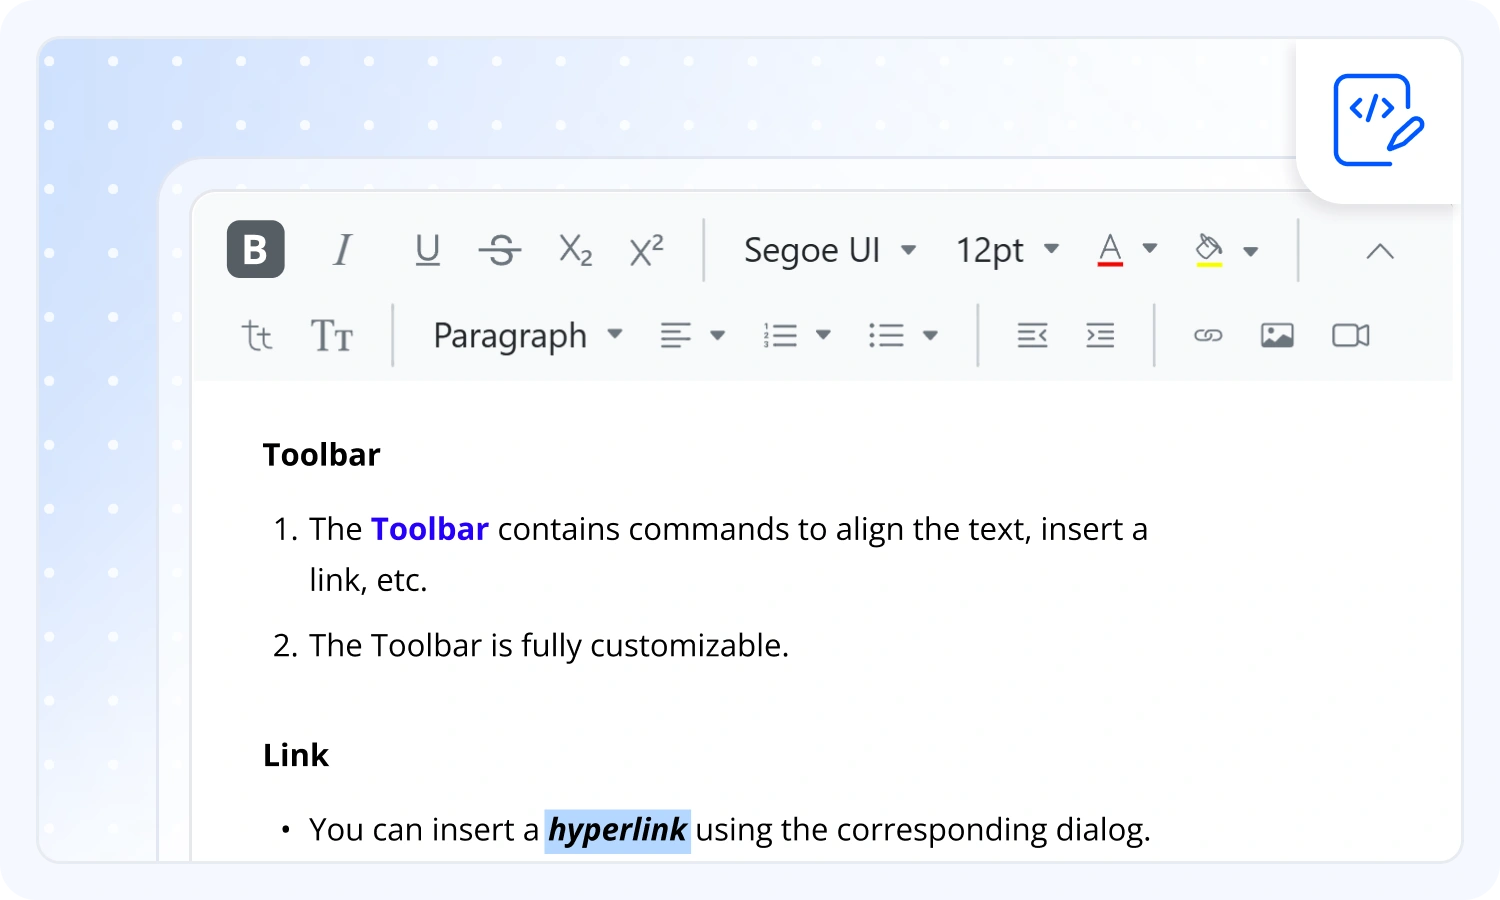This screenshot has height=900, width=1500.
Task: Click the text alignment icon
Action: coord(676,335)
